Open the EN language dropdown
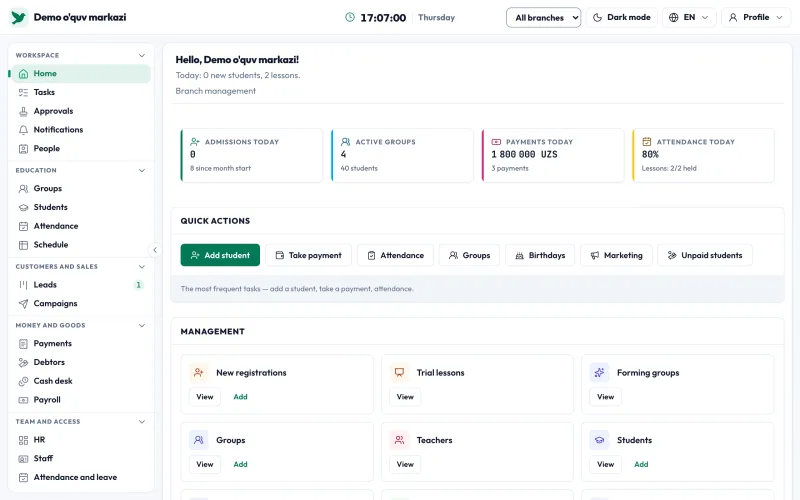 pos(689,17)
